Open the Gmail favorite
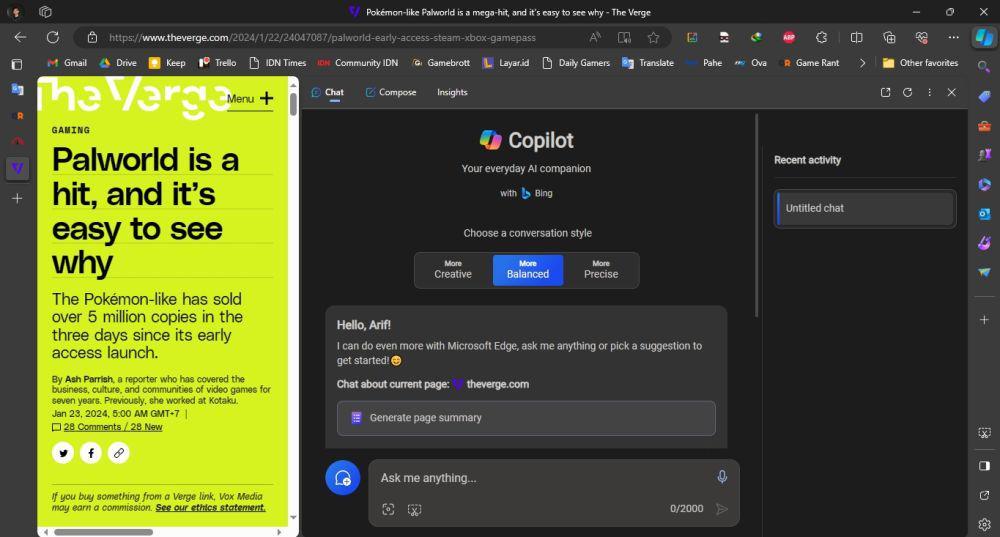The width and height of the screenshot is (1000, 537). 67,63
